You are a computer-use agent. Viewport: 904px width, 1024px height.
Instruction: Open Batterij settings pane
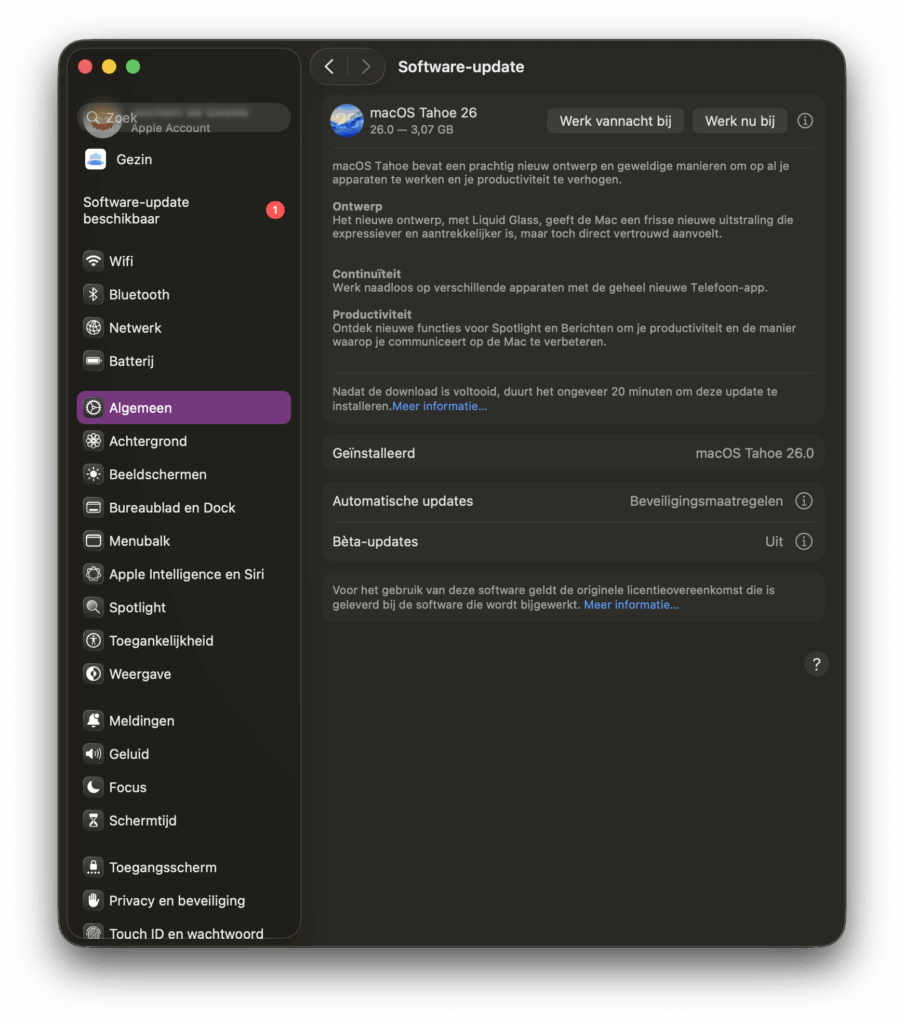(x=184, y=360)
